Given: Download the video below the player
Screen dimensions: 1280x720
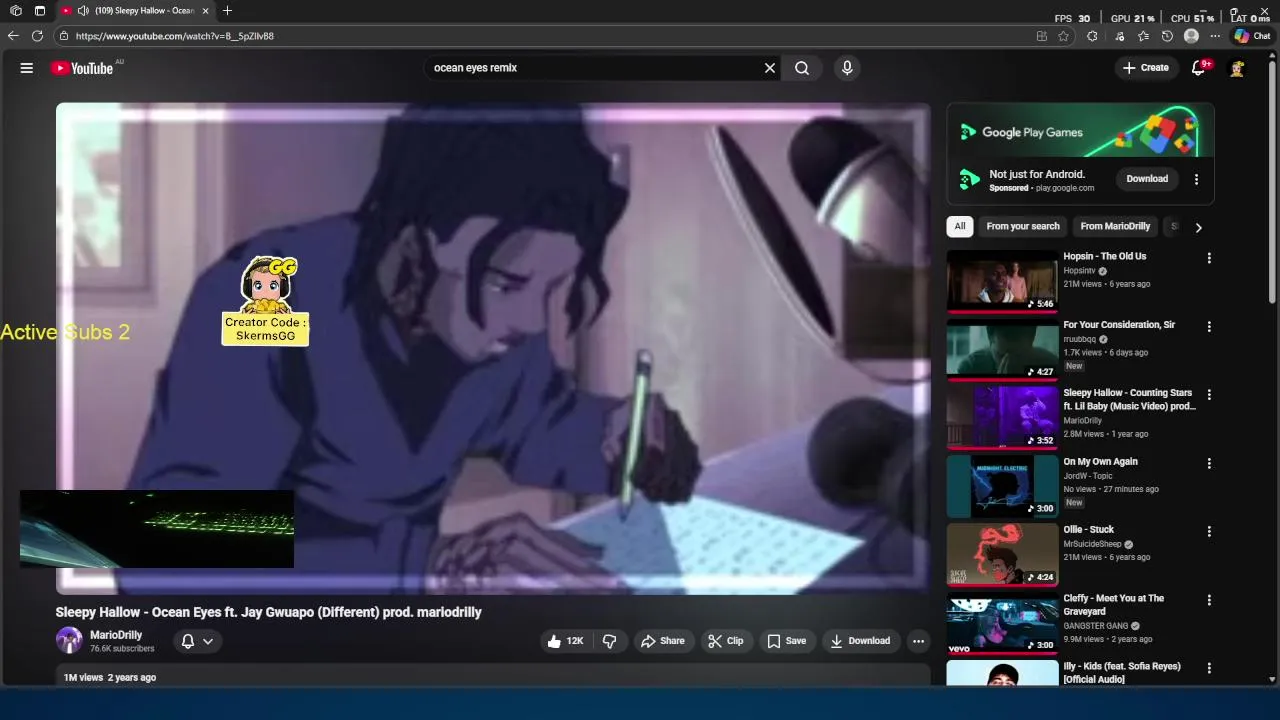Looking at the screenshot, I should (860, 641).
